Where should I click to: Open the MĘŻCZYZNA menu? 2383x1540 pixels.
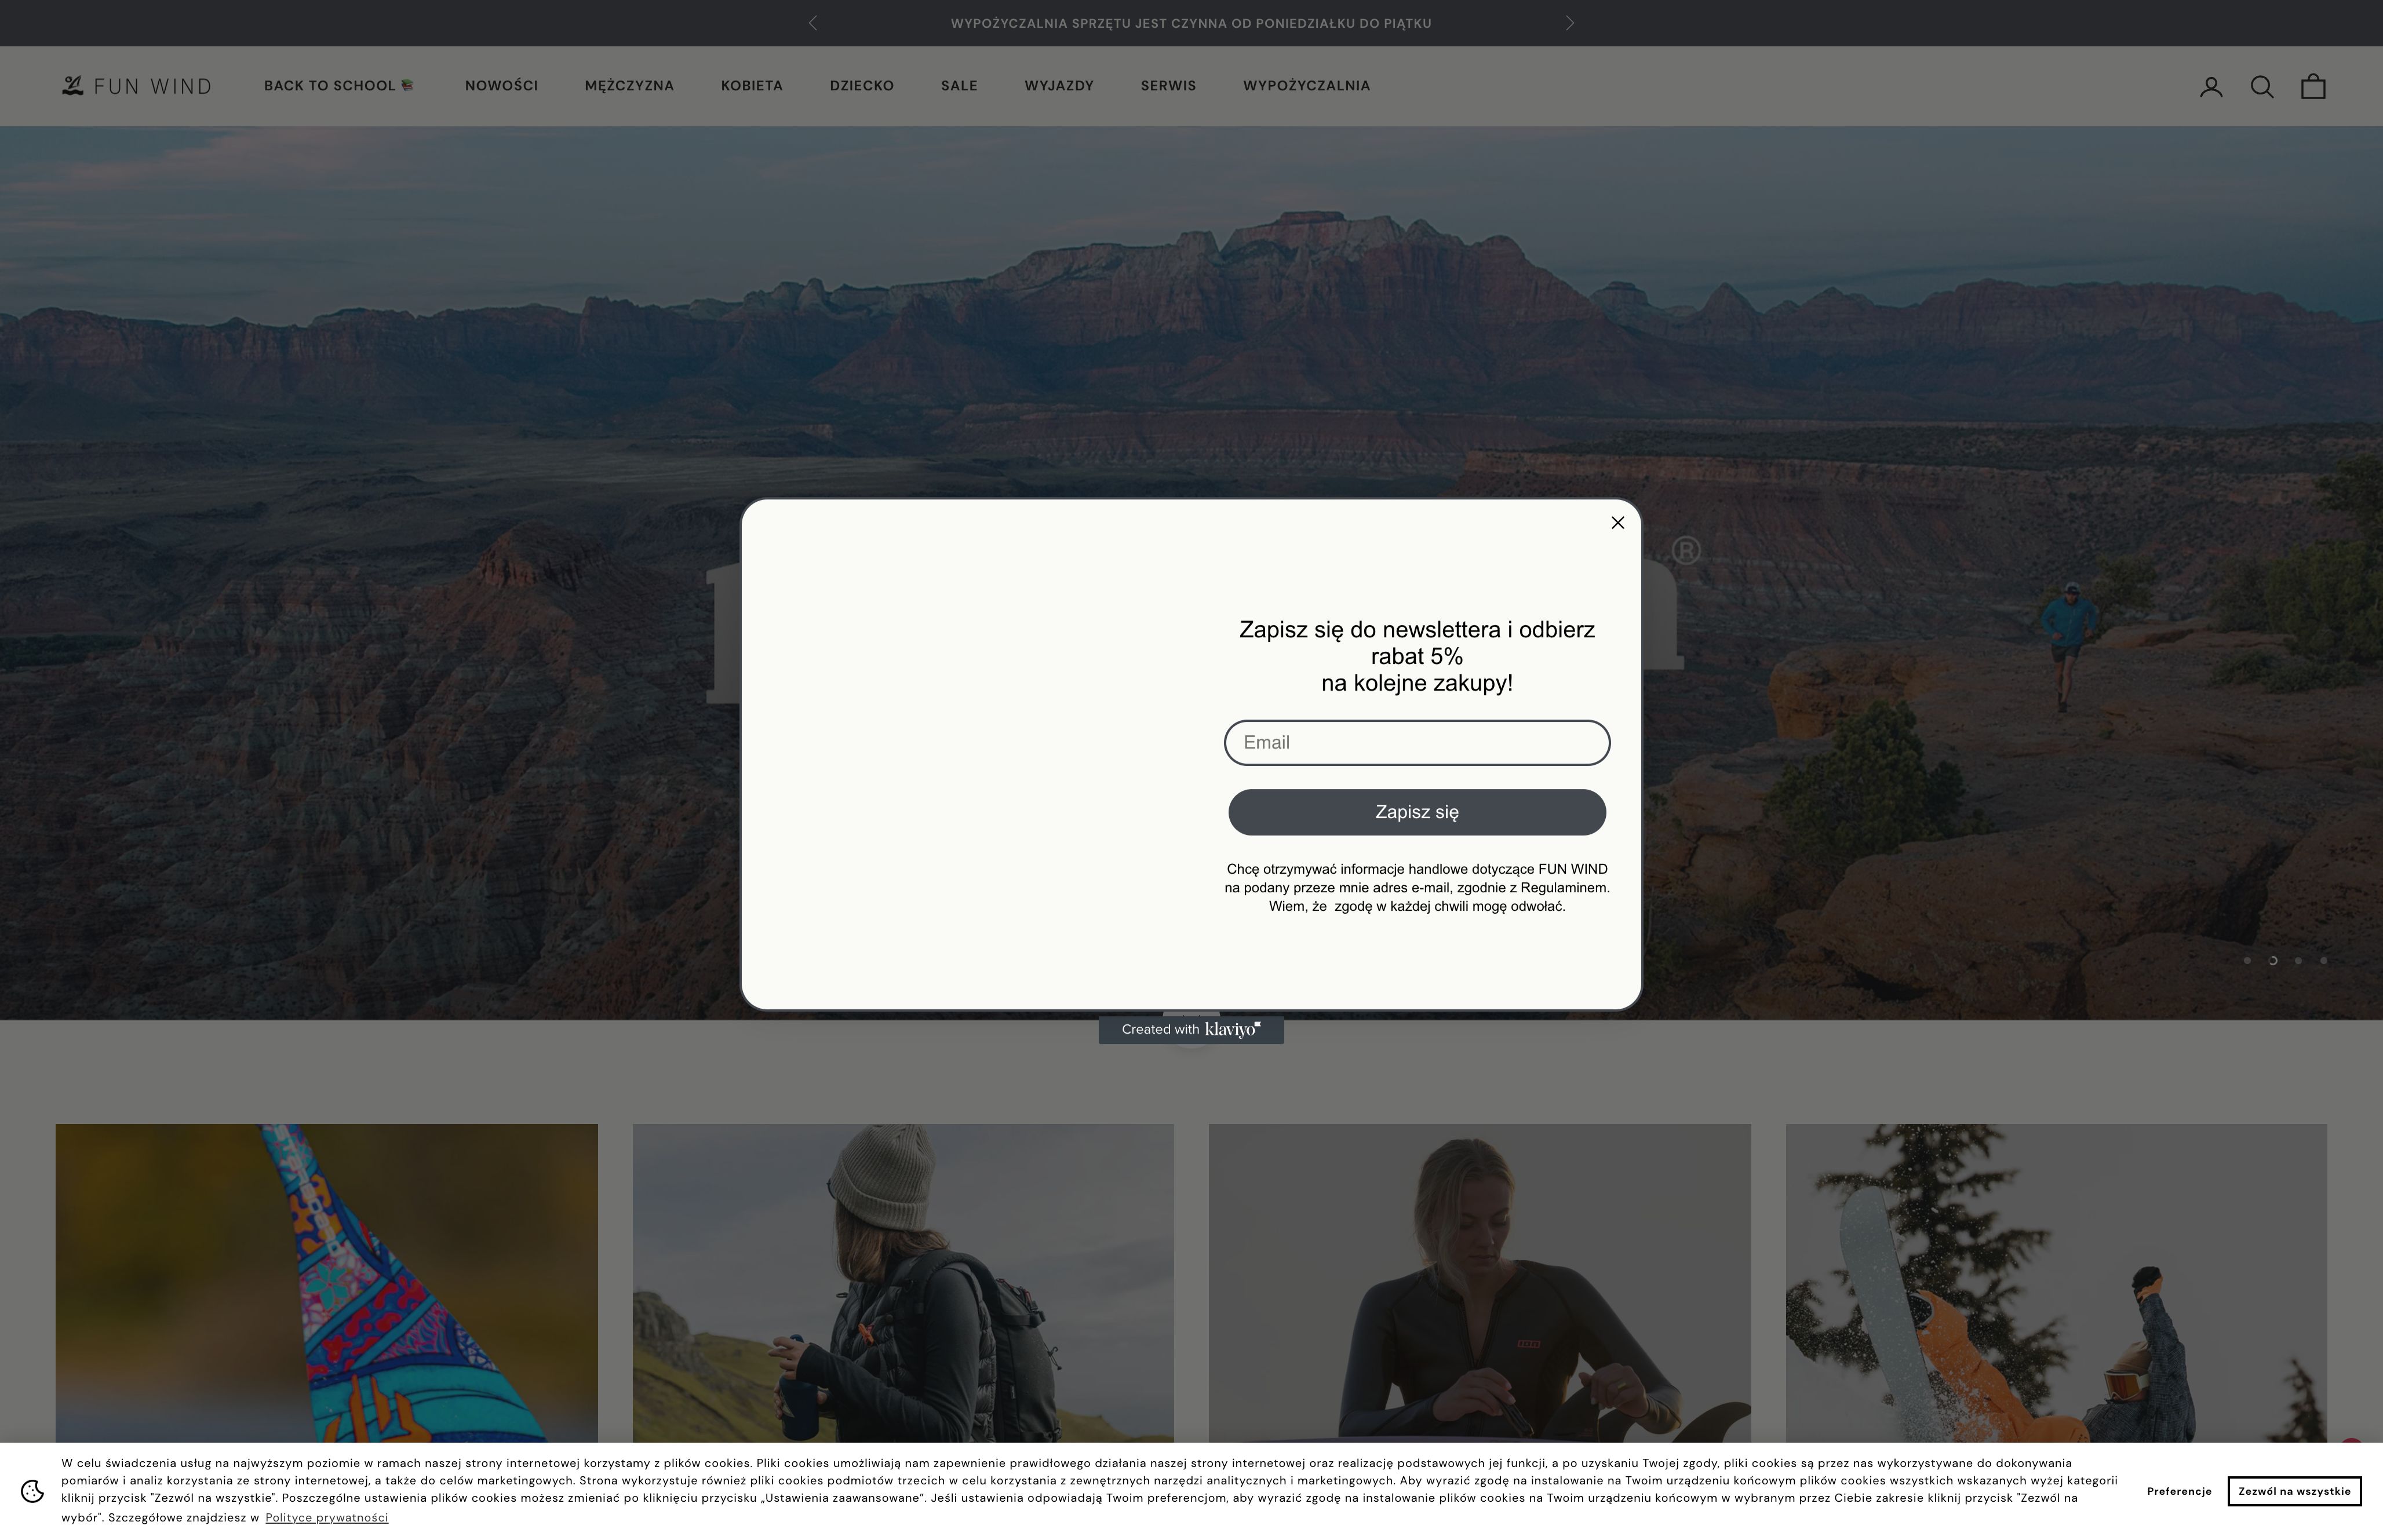(x=629, y=86)
